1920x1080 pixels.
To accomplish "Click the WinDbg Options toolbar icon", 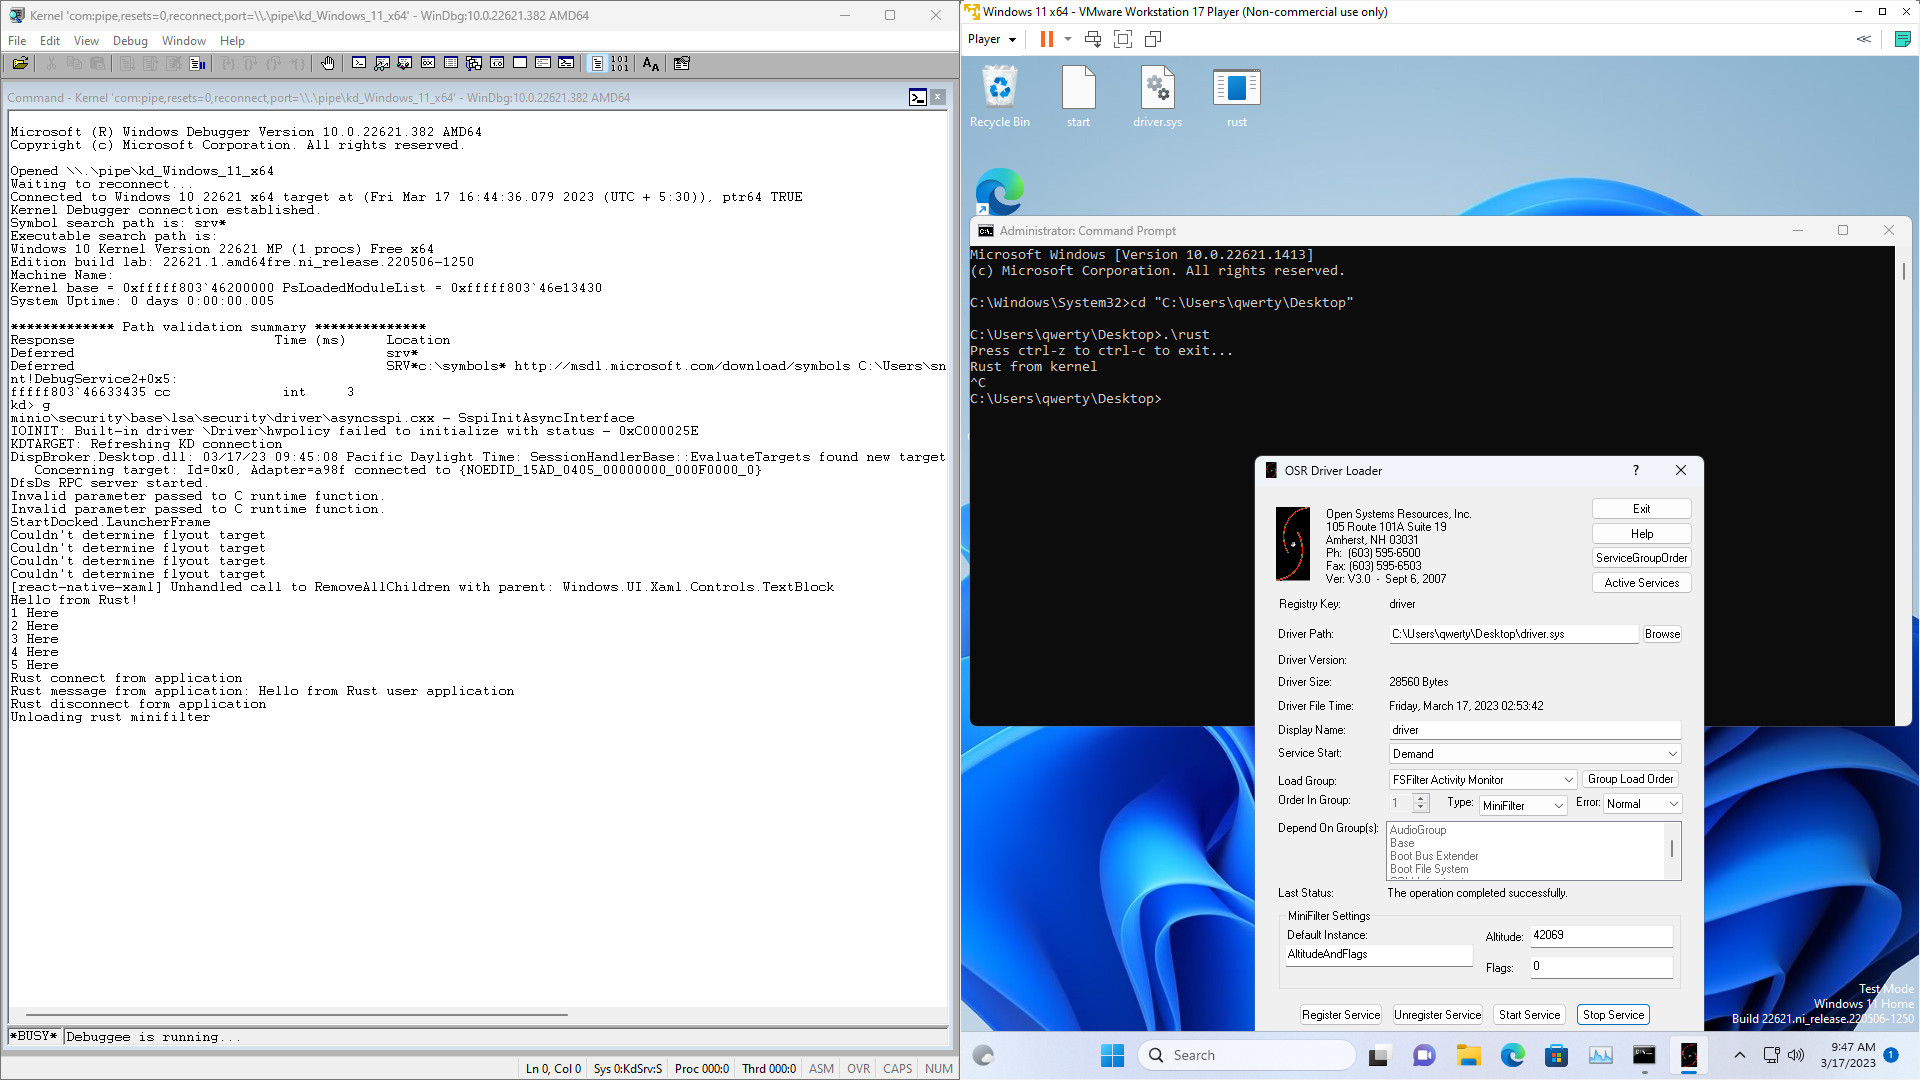I will pyautogui.click(x=682, y=63).
